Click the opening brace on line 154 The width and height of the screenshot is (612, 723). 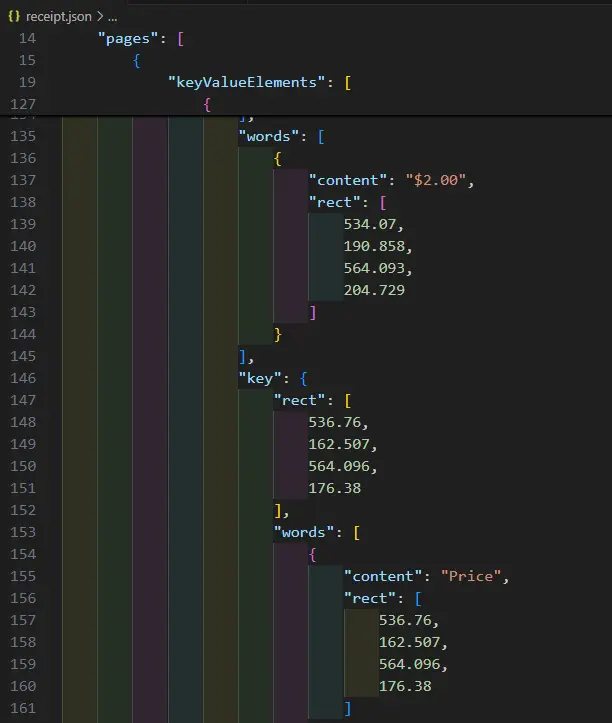coord(313,555)
